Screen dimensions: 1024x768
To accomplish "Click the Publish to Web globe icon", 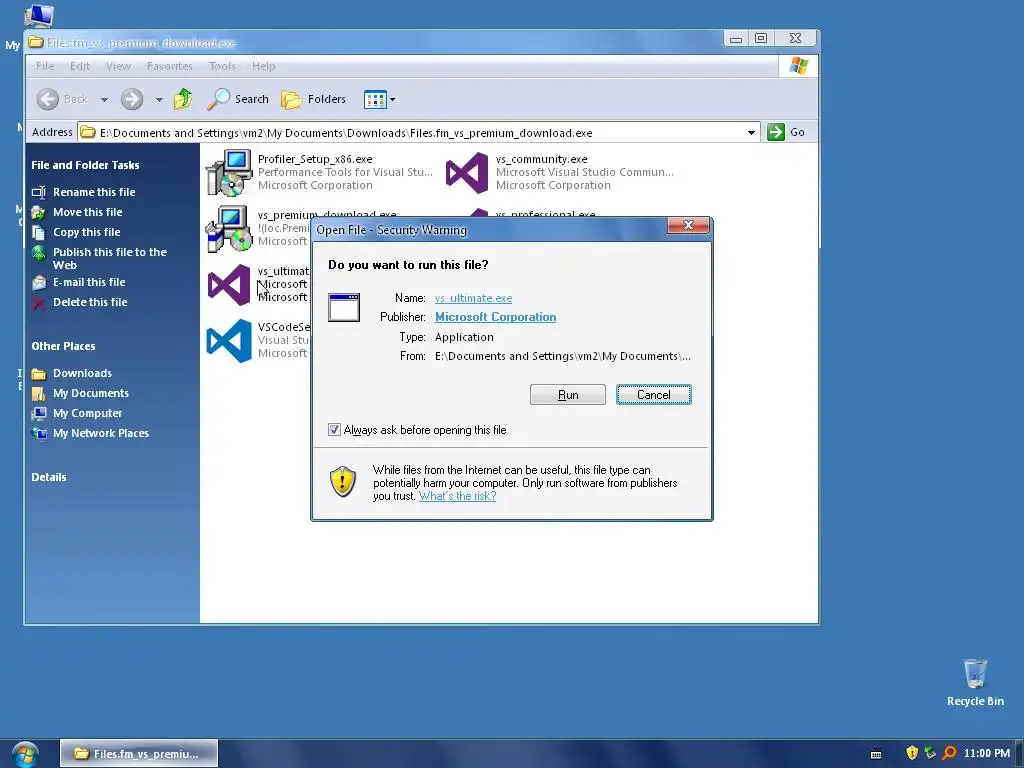I will [39, 253].
